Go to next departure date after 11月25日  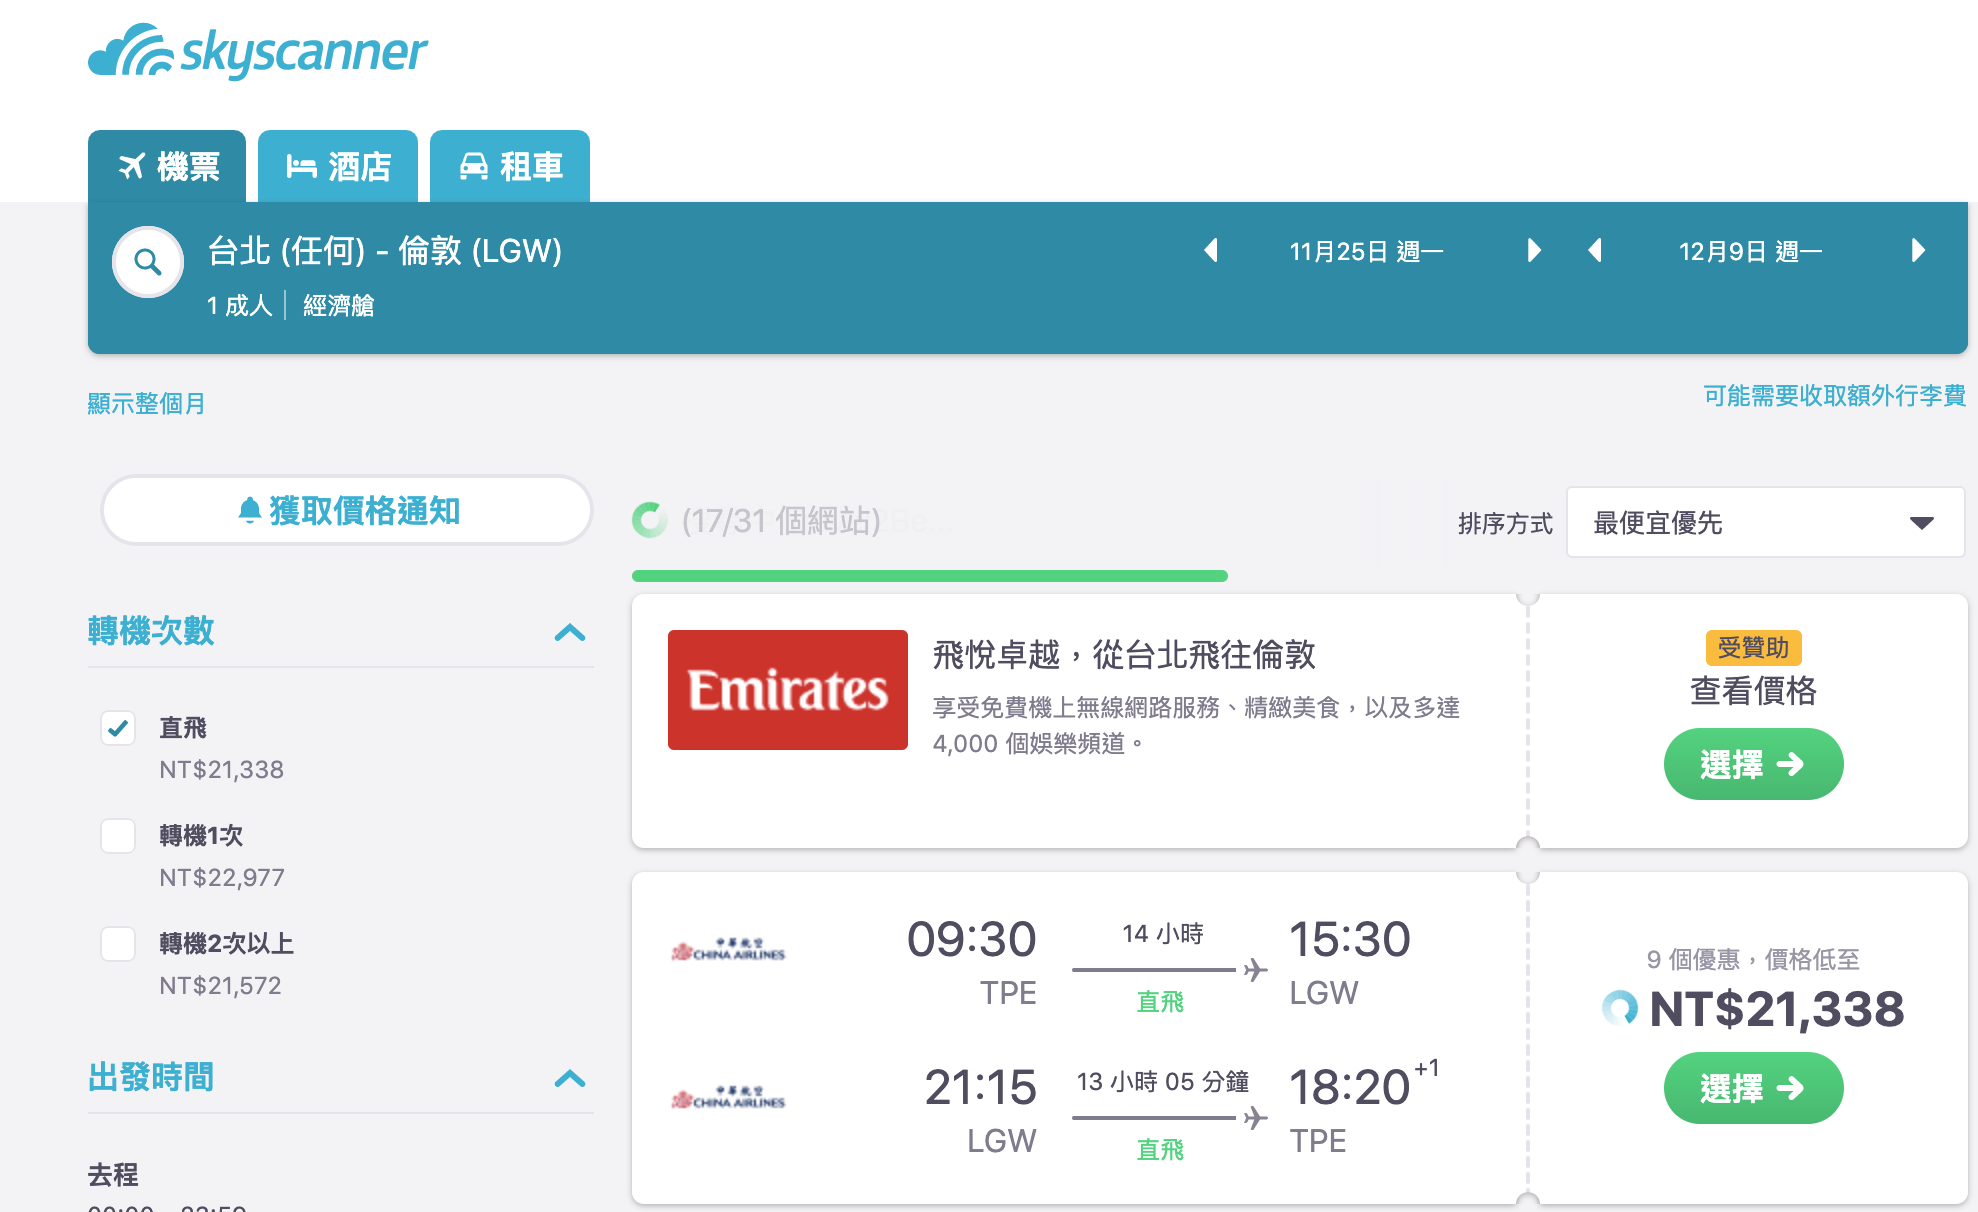pyautogui.click(x=1534, y=250)
